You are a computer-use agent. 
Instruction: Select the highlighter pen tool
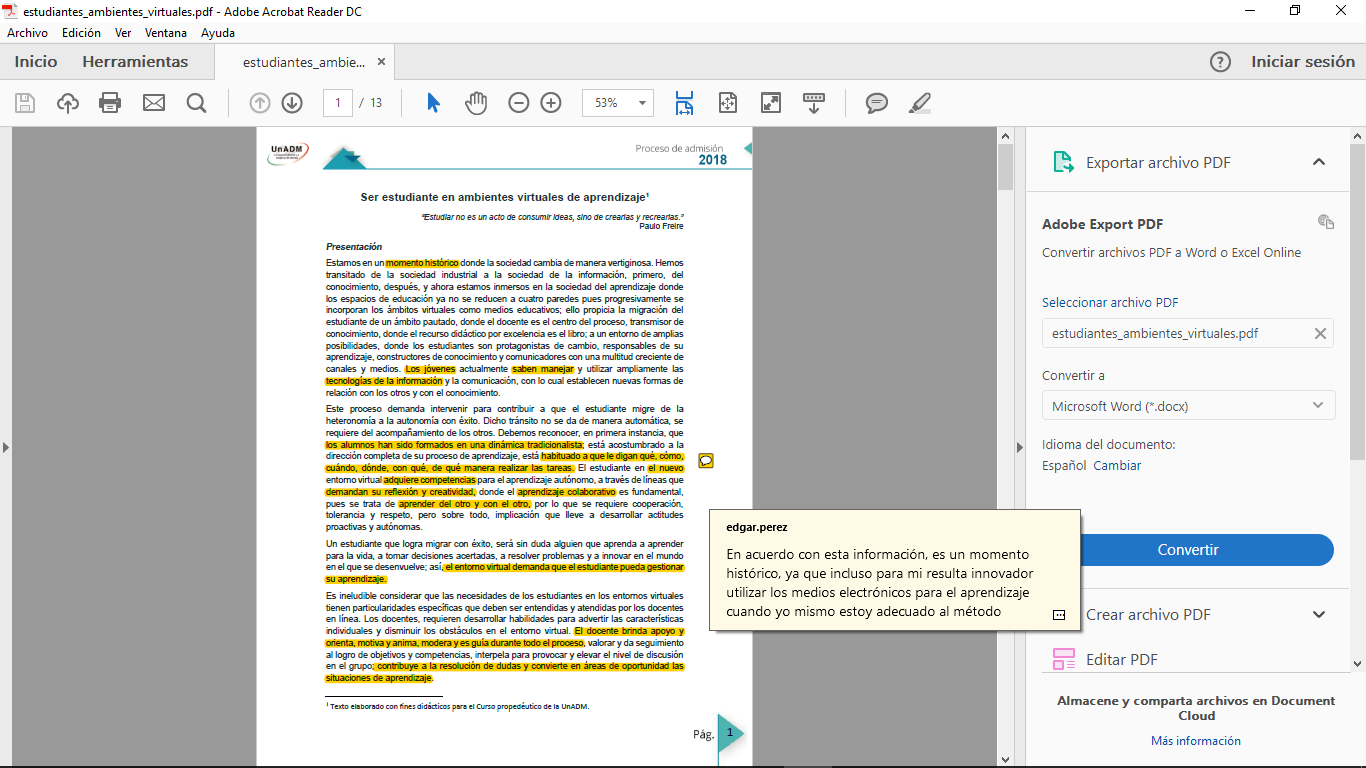click(x=919, y=103)
